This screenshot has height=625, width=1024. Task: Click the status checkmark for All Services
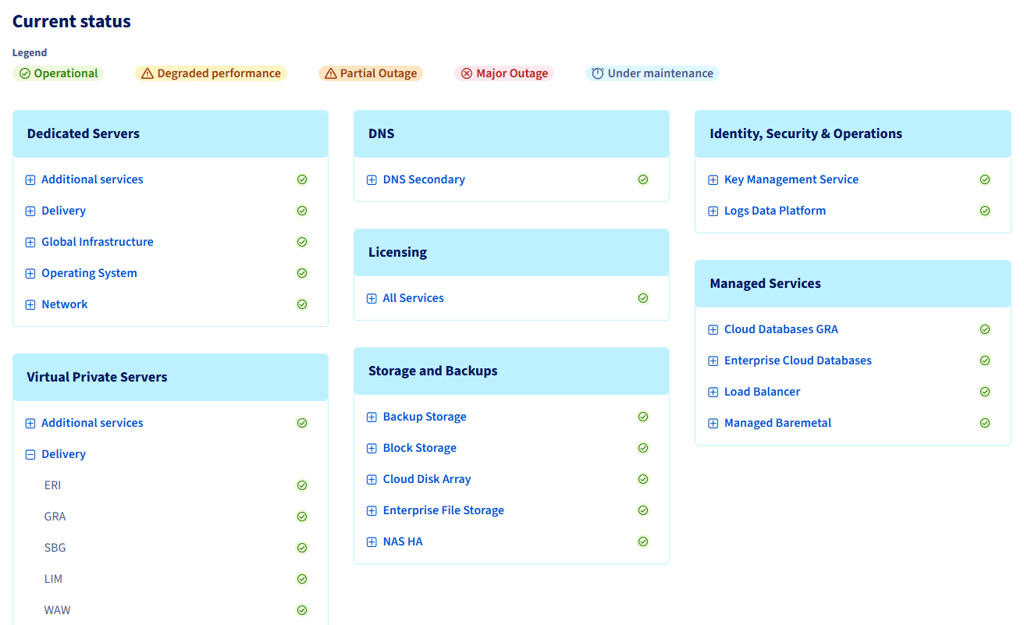(643, 298)
